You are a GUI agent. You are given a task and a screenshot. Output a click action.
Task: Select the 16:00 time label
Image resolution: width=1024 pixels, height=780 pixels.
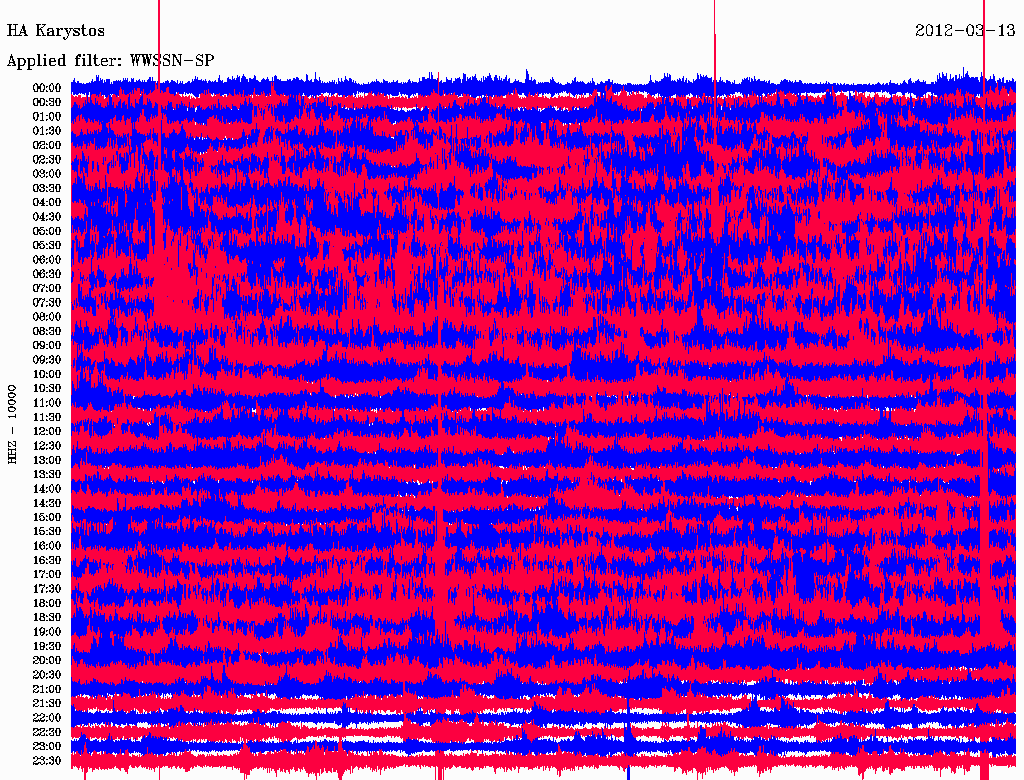tap(47, 545)
